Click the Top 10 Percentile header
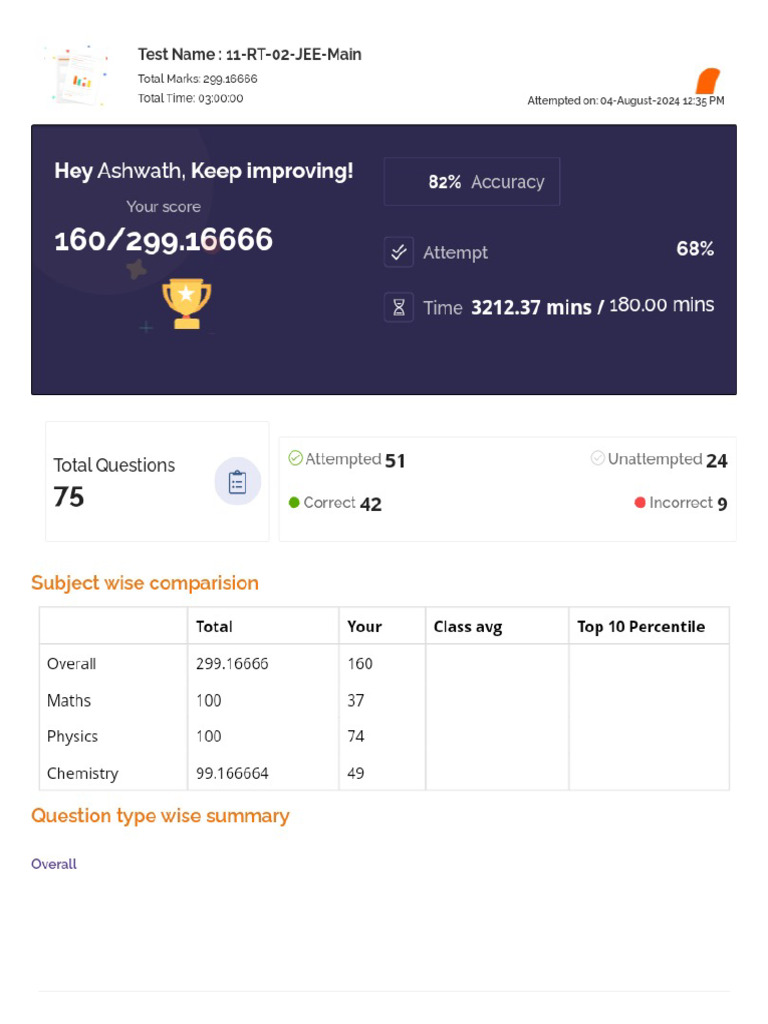 (641, 627)
